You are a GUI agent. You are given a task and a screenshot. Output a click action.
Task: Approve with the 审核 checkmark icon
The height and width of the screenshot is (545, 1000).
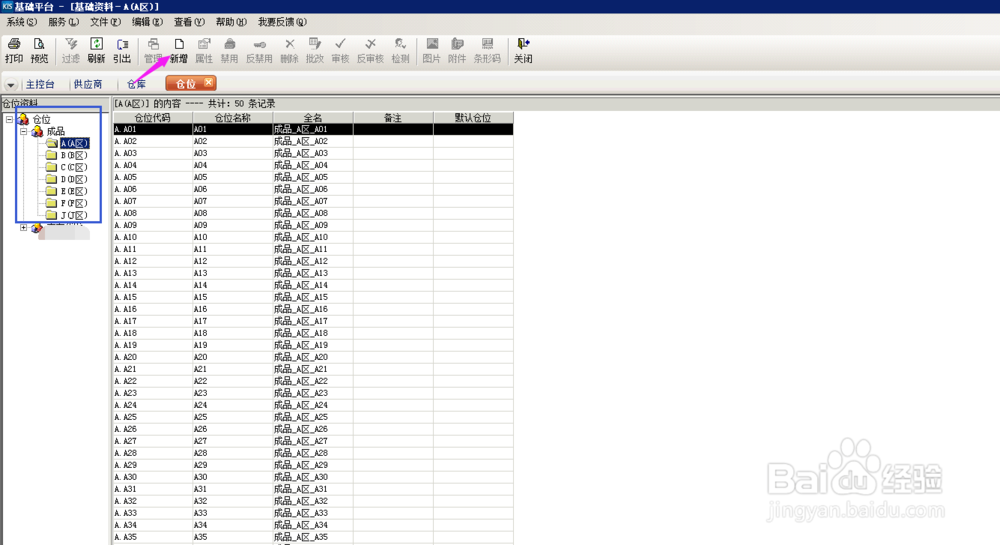(x=341, y=50)
